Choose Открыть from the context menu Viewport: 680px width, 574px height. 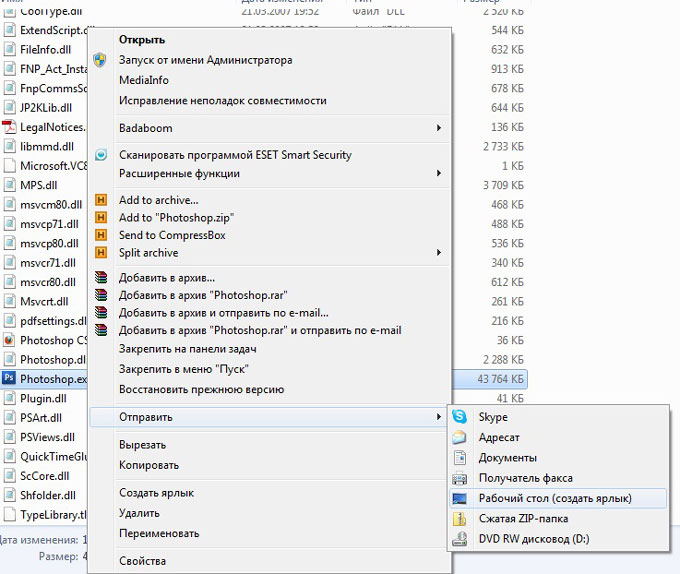[142, 39]
